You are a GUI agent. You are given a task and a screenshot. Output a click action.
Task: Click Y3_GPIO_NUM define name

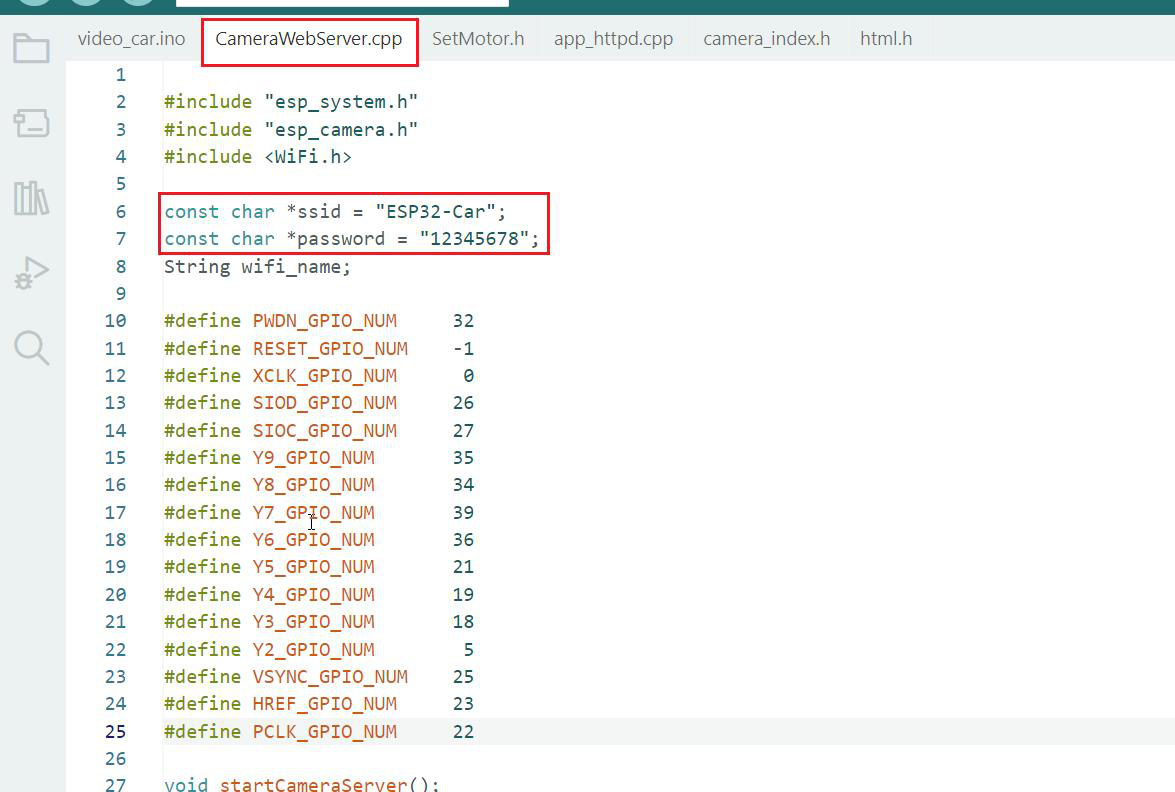point(313,622)
